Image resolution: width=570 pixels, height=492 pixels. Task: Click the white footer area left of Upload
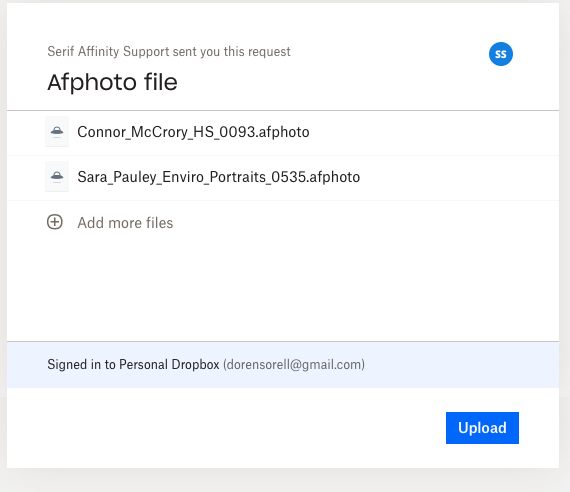[225, 428]
